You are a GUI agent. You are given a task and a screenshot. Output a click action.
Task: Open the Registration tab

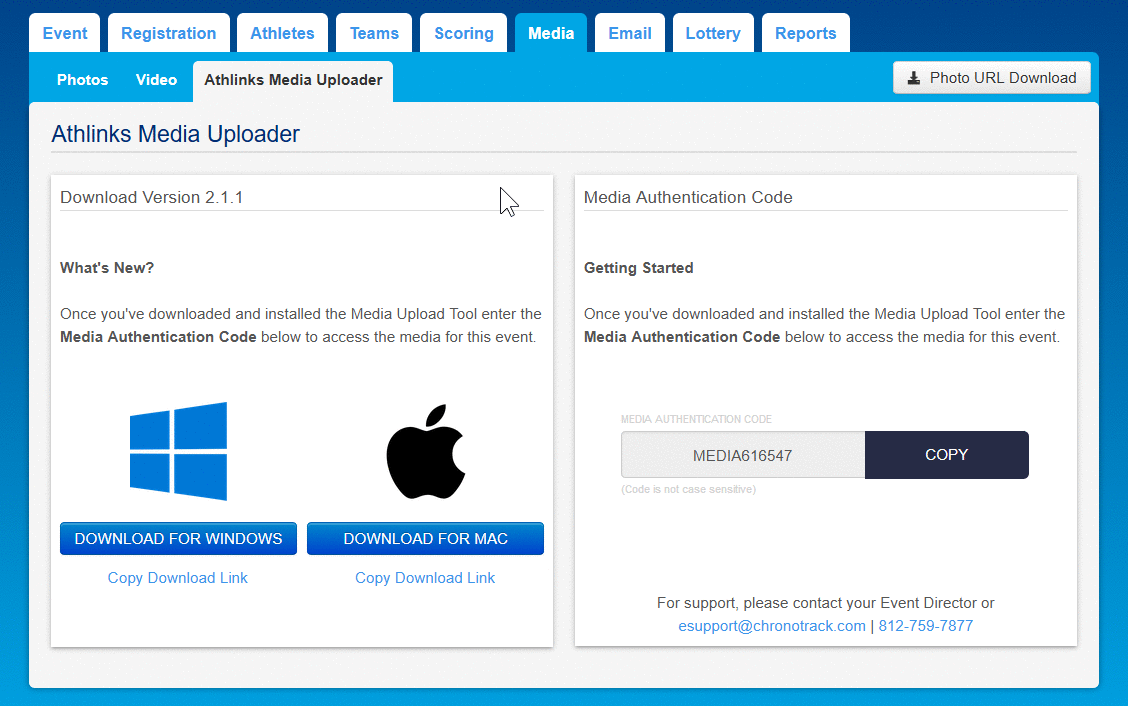(x=168, y=33)
